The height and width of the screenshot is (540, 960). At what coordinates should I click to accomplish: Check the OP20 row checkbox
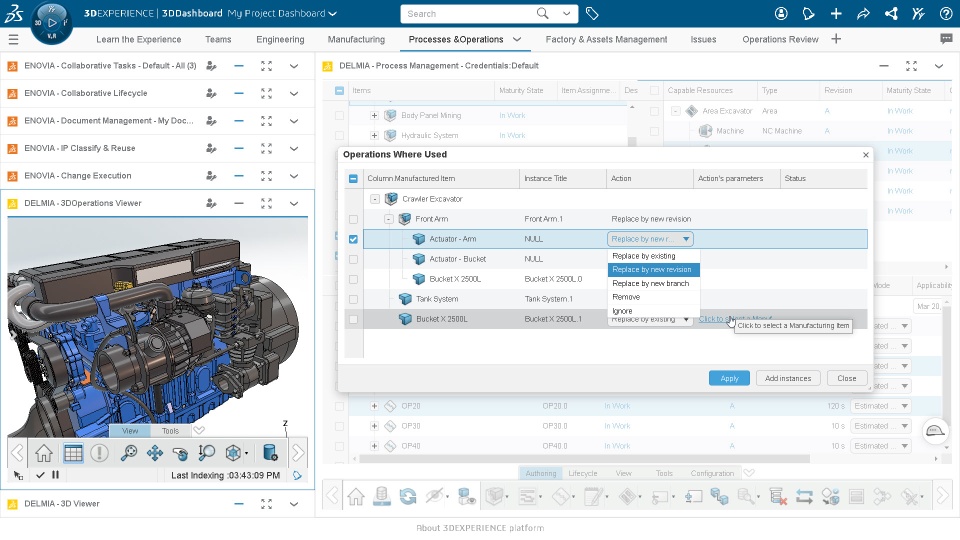pos(339,406)
